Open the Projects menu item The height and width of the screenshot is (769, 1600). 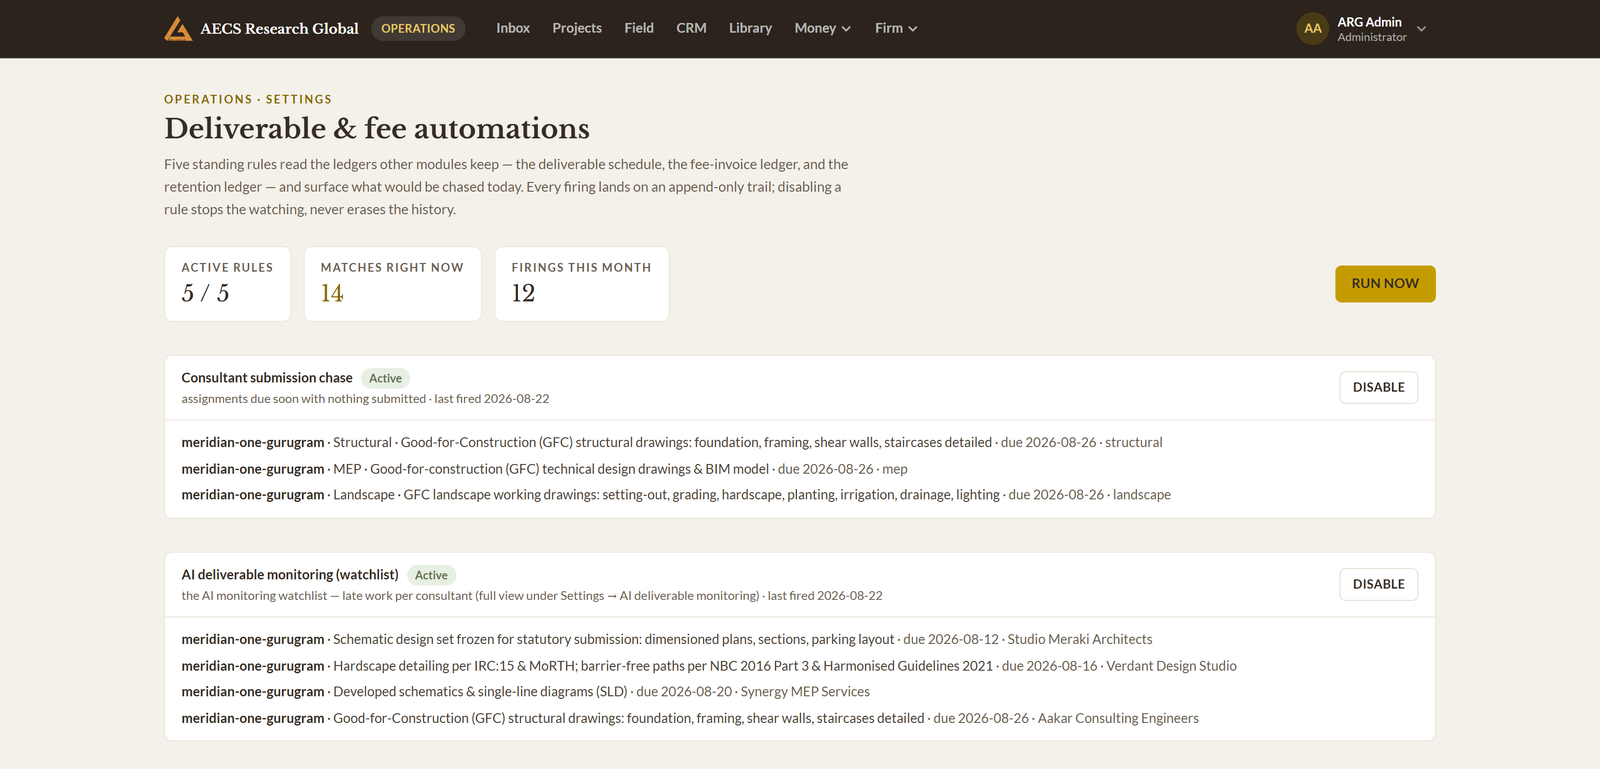[x=577, y=29]
